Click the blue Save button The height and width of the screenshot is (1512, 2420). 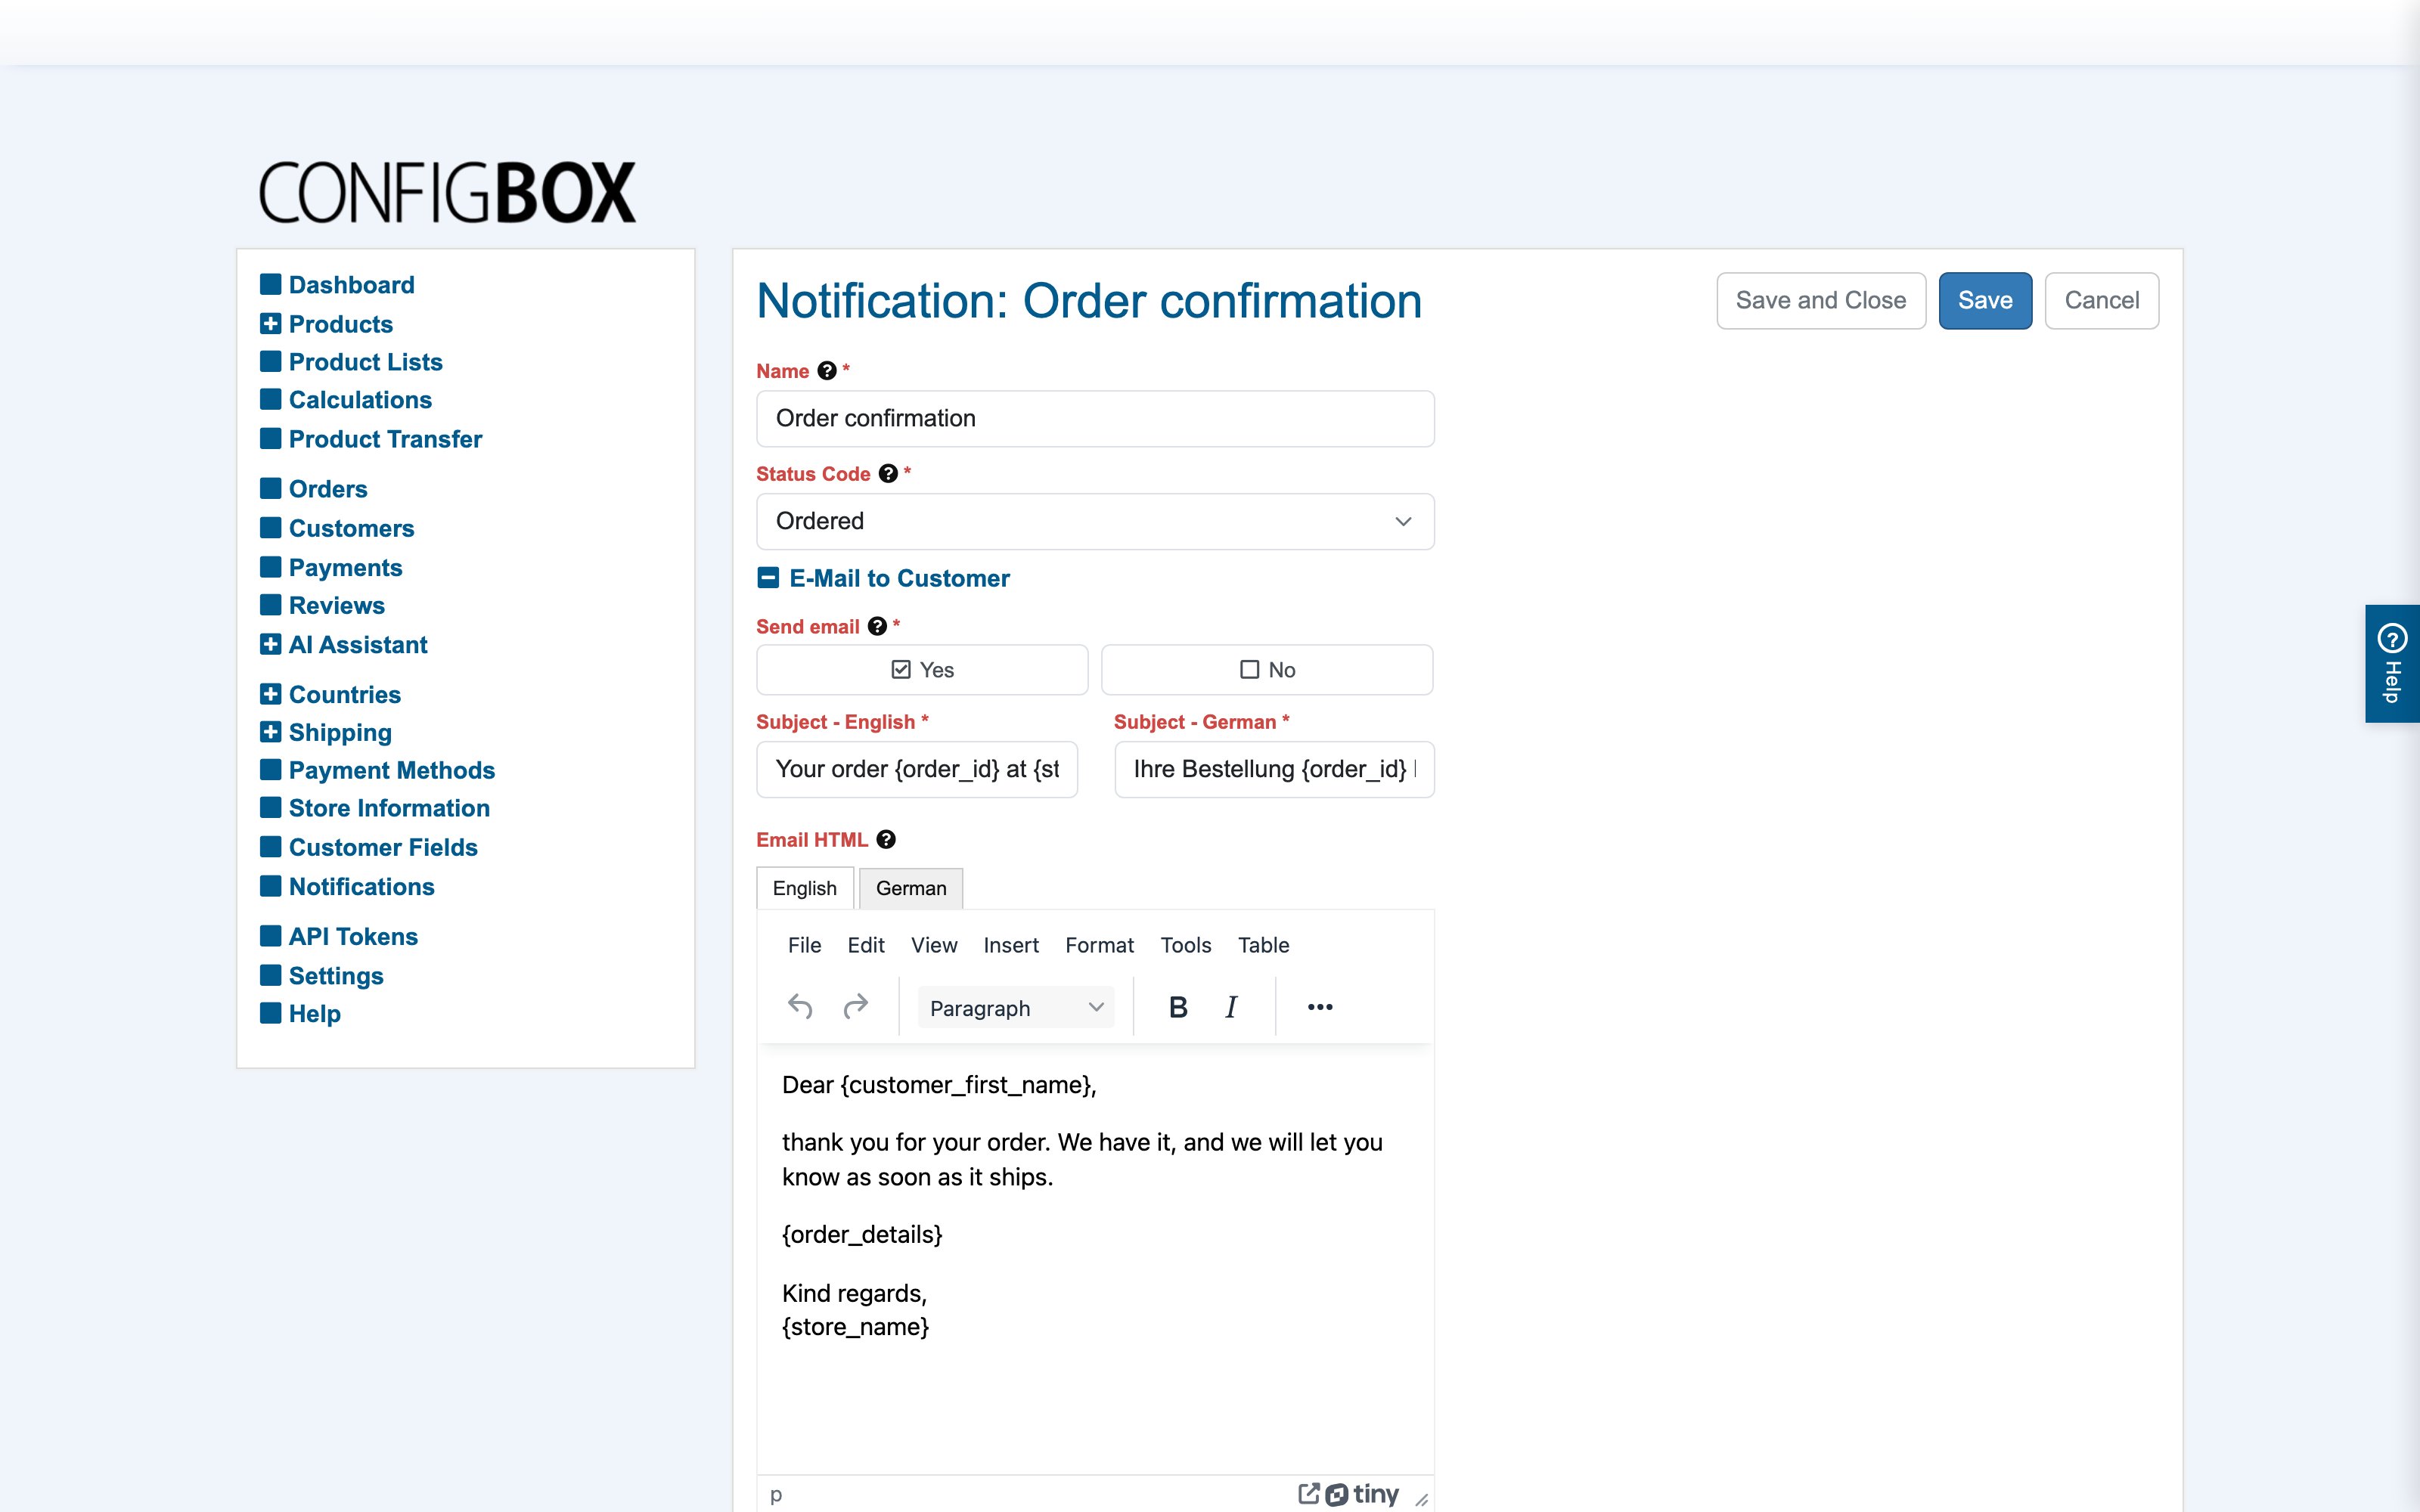click(x=1985, y=300)
